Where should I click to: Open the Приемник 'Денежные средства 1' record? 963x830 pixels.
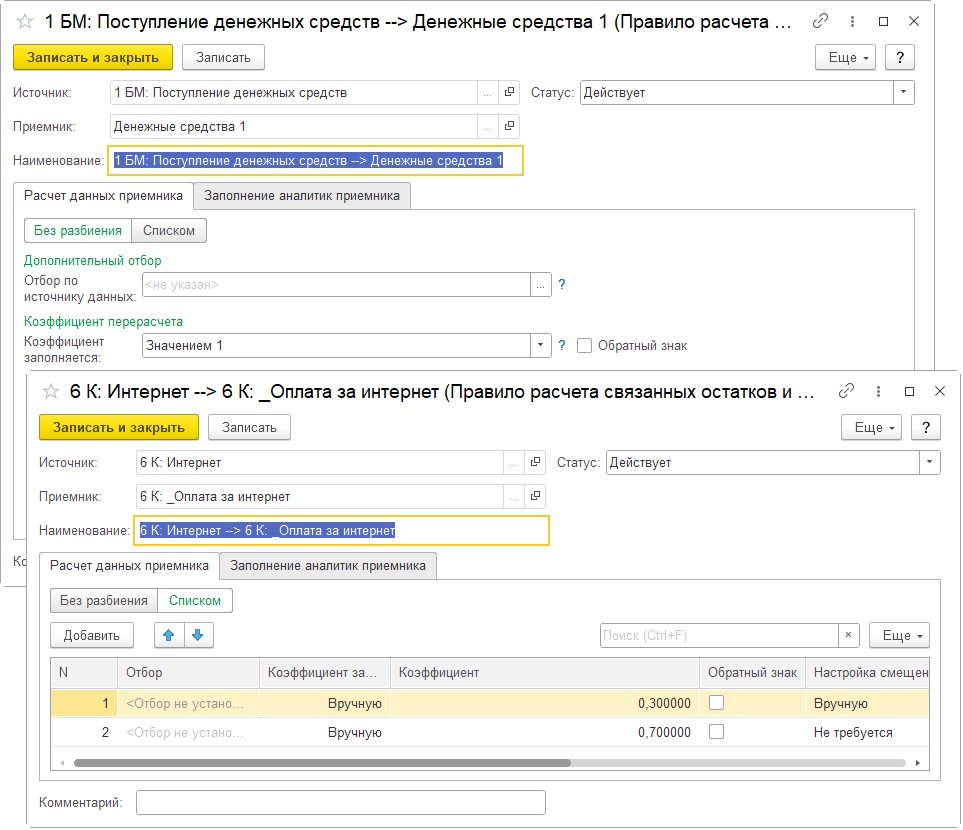coord(509,127)
